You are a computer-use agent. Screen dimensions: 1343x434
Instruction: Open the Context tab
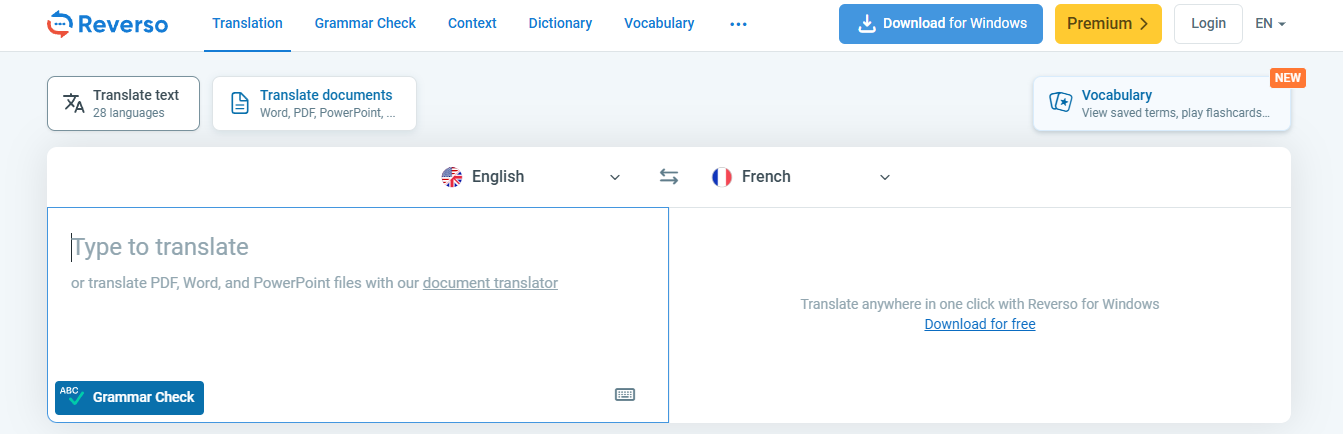tap(472, 24)
